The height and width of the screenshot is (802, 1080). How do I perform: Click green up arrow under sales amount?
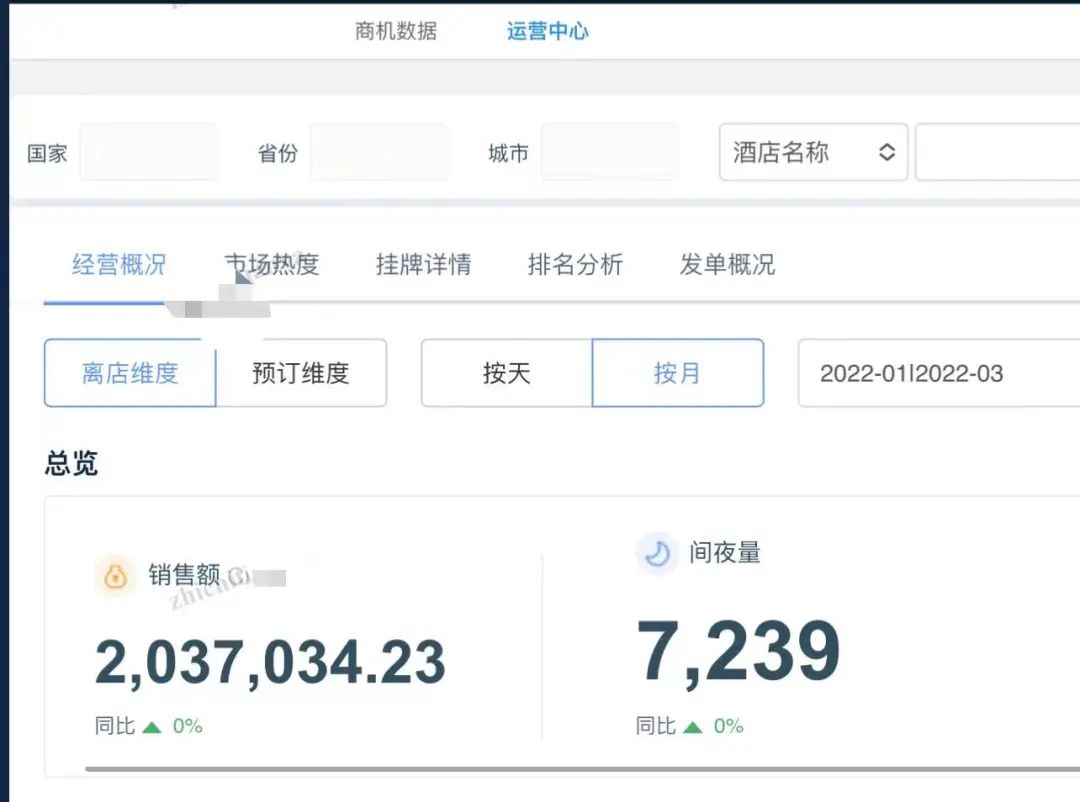click(152, 727)
